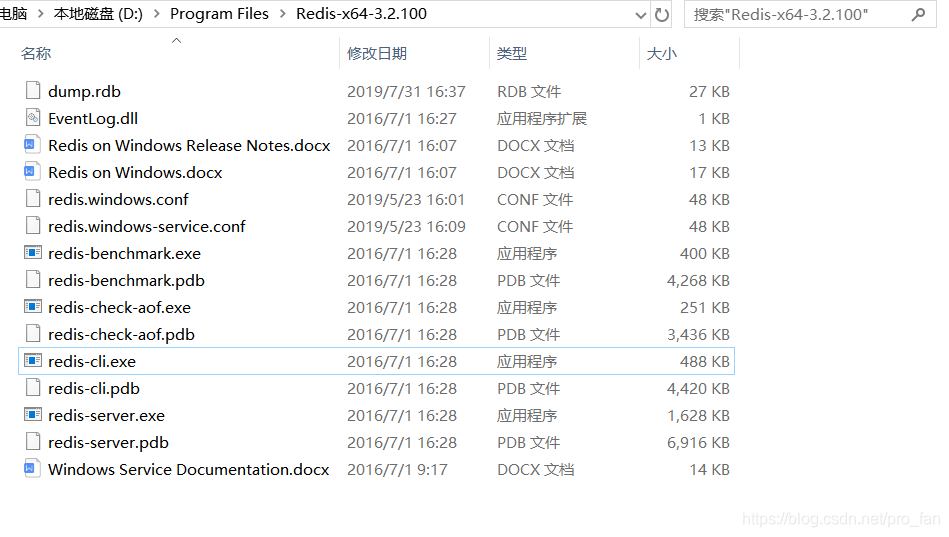Click the 1,628 KB size cell
The image size is (949, 537).
click(x=698, y=415)
